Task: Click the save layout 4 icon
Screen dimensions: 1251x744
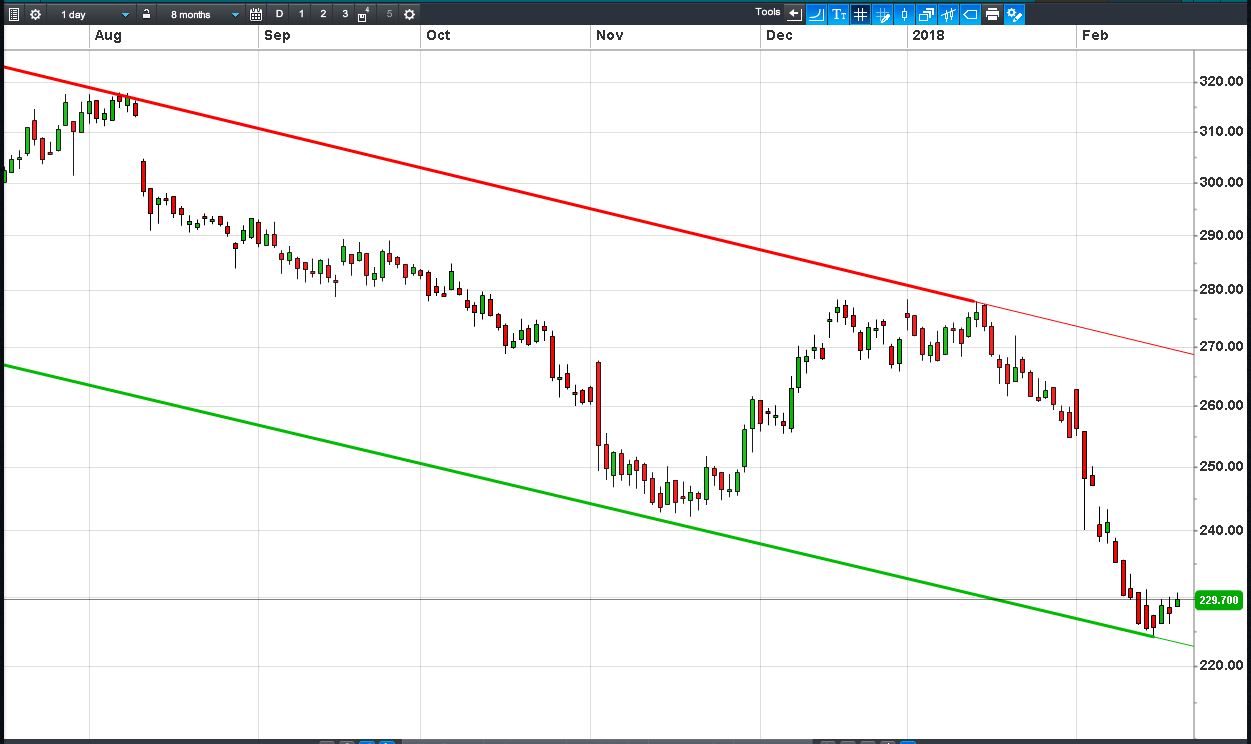Action: point(364,14)
